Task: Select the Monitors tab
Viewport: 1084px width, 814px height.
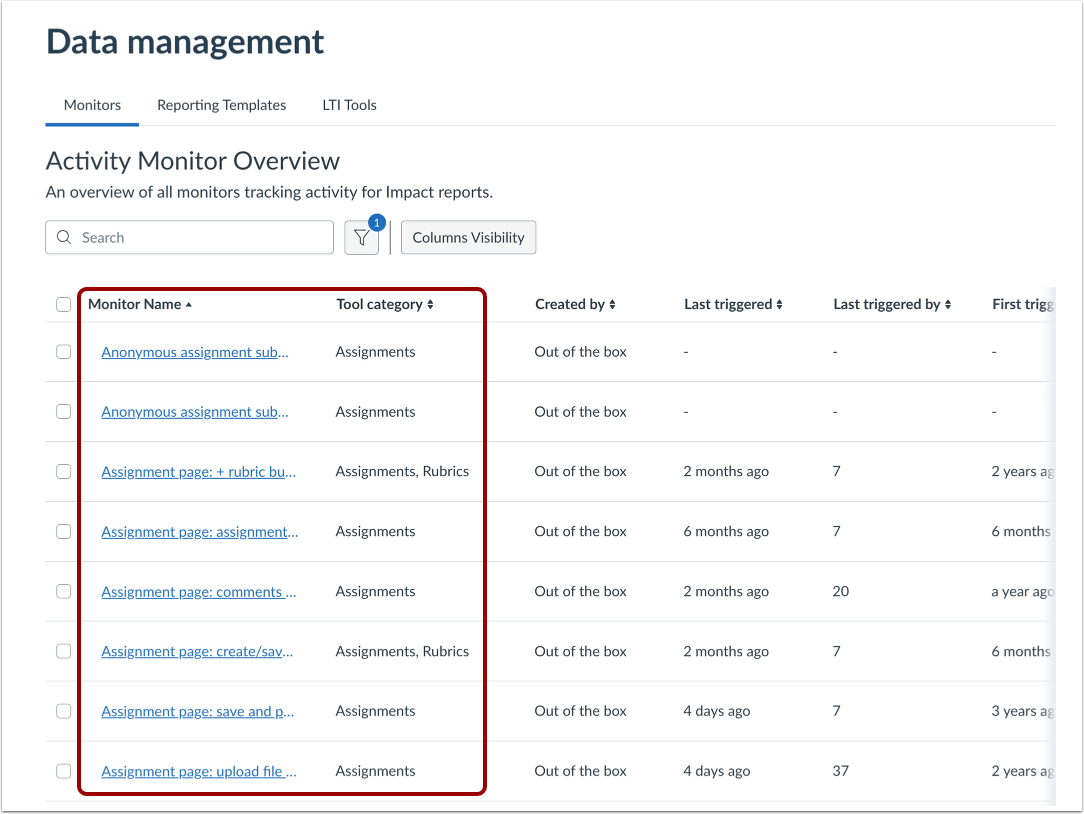Action: [91, 105]
